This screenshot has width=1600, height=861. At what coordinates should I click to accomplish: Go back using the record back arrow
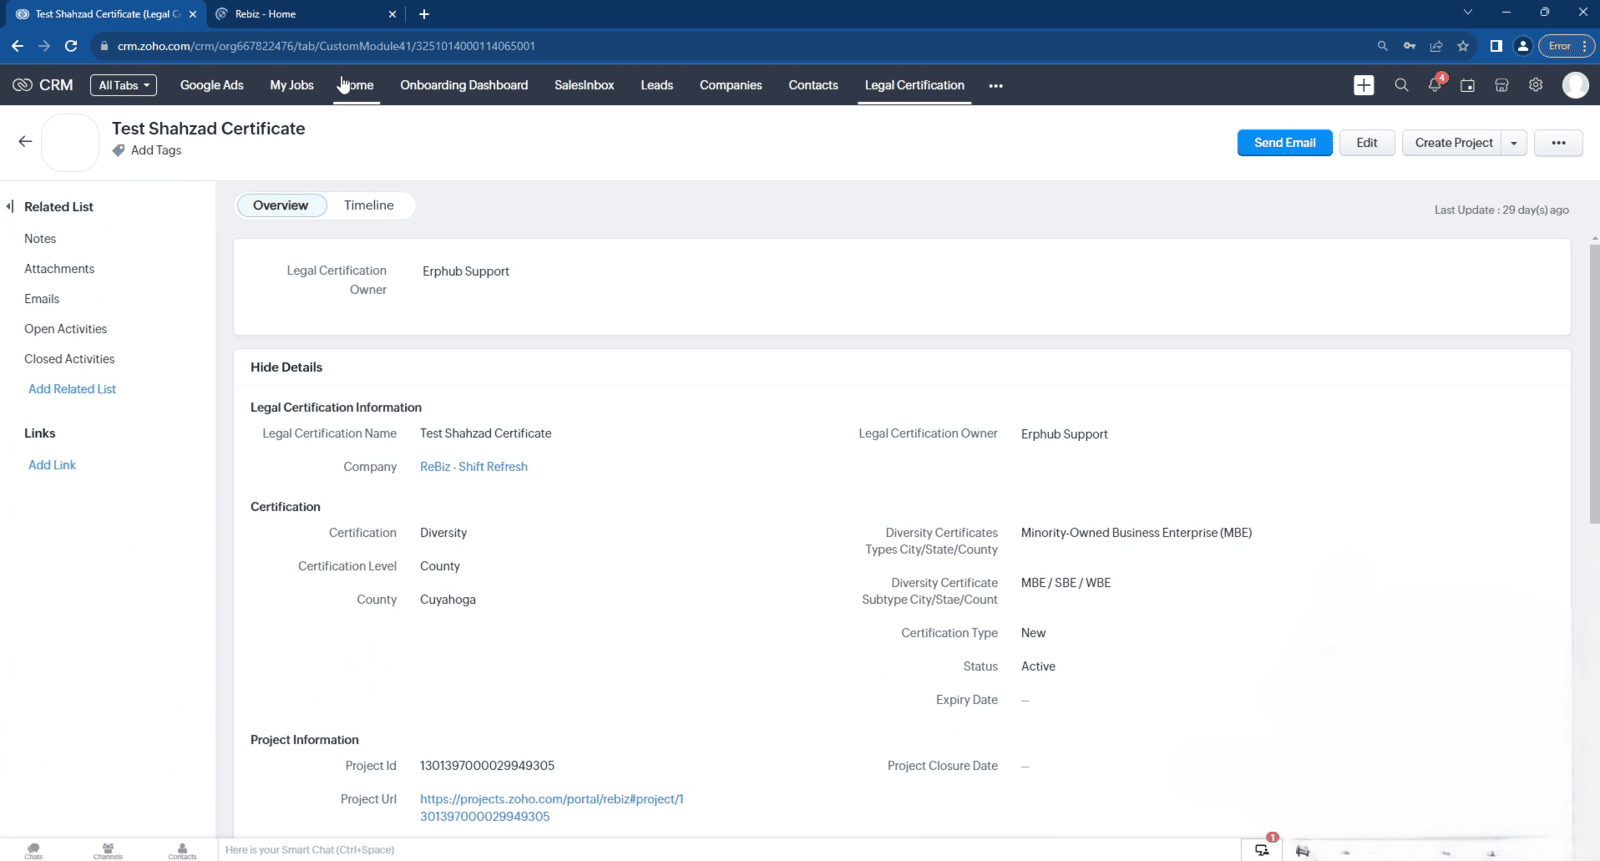(25, 142)
